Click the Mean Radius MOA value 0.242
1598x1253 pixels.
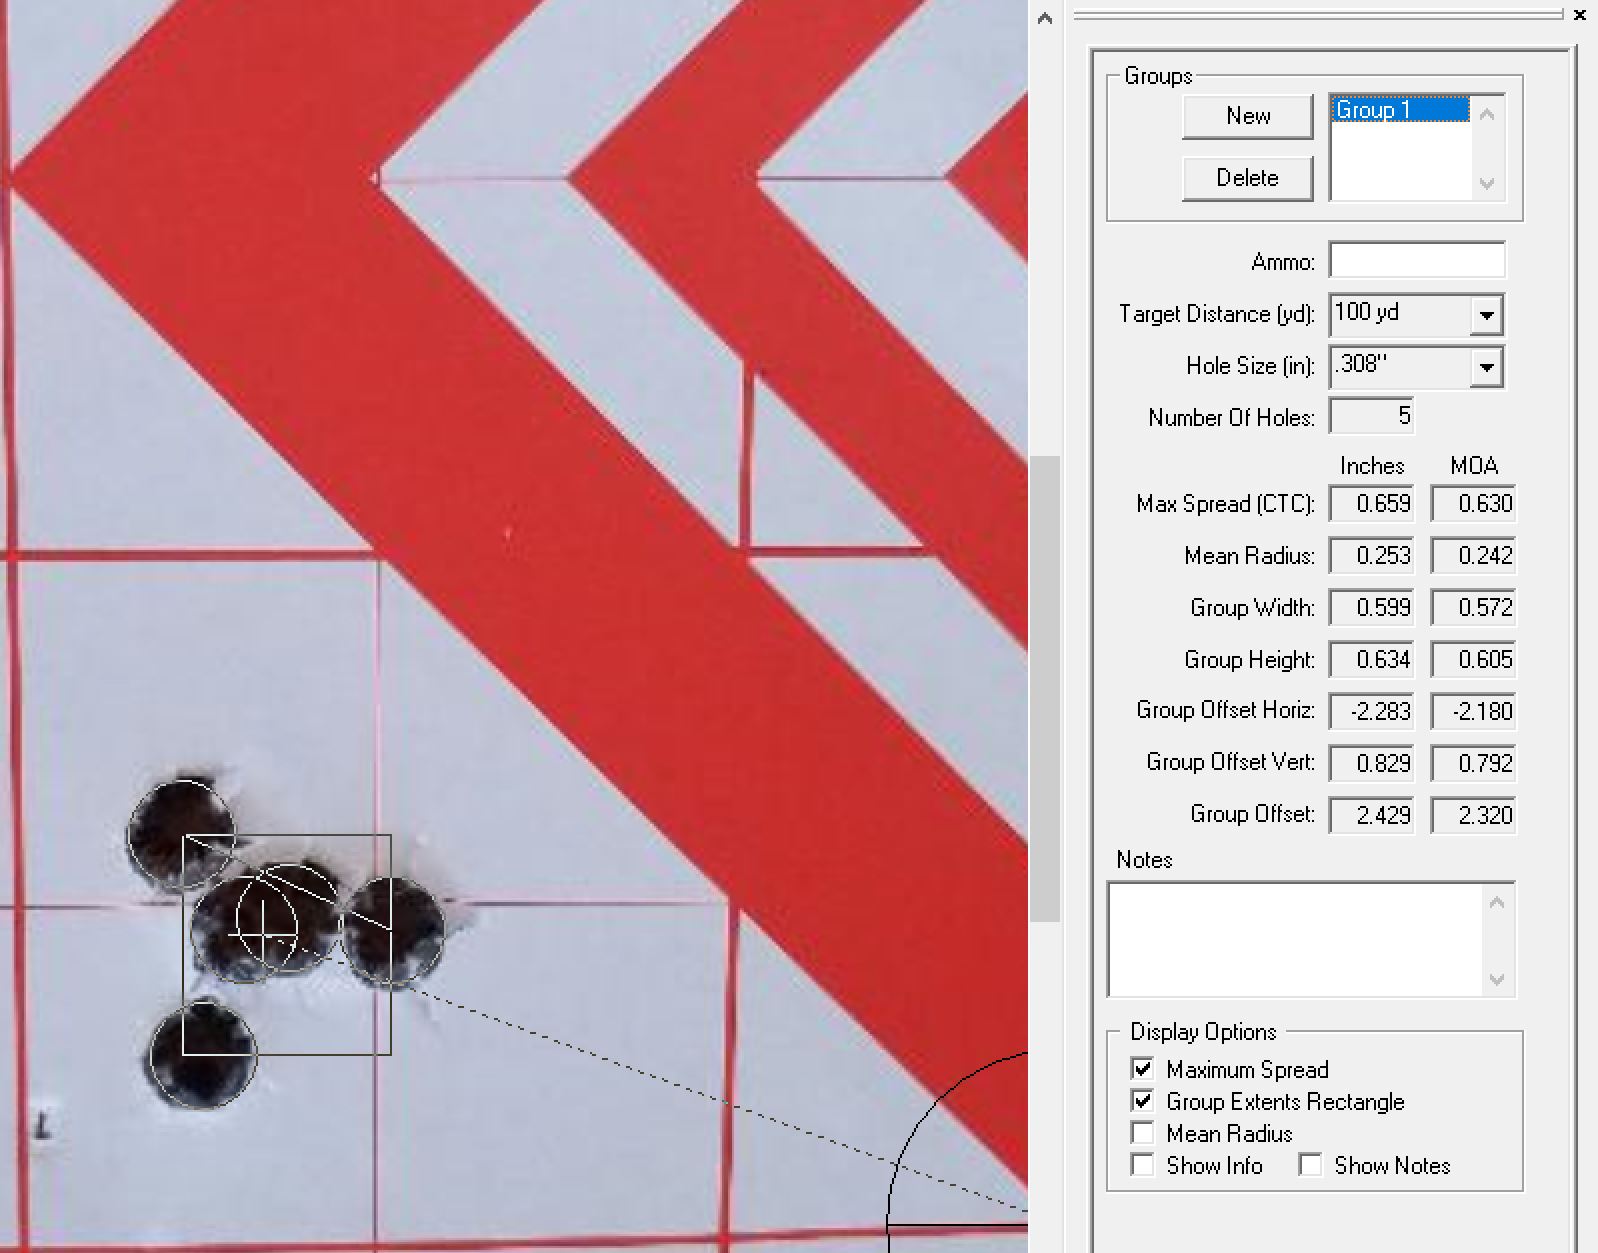click(1473, 555)
